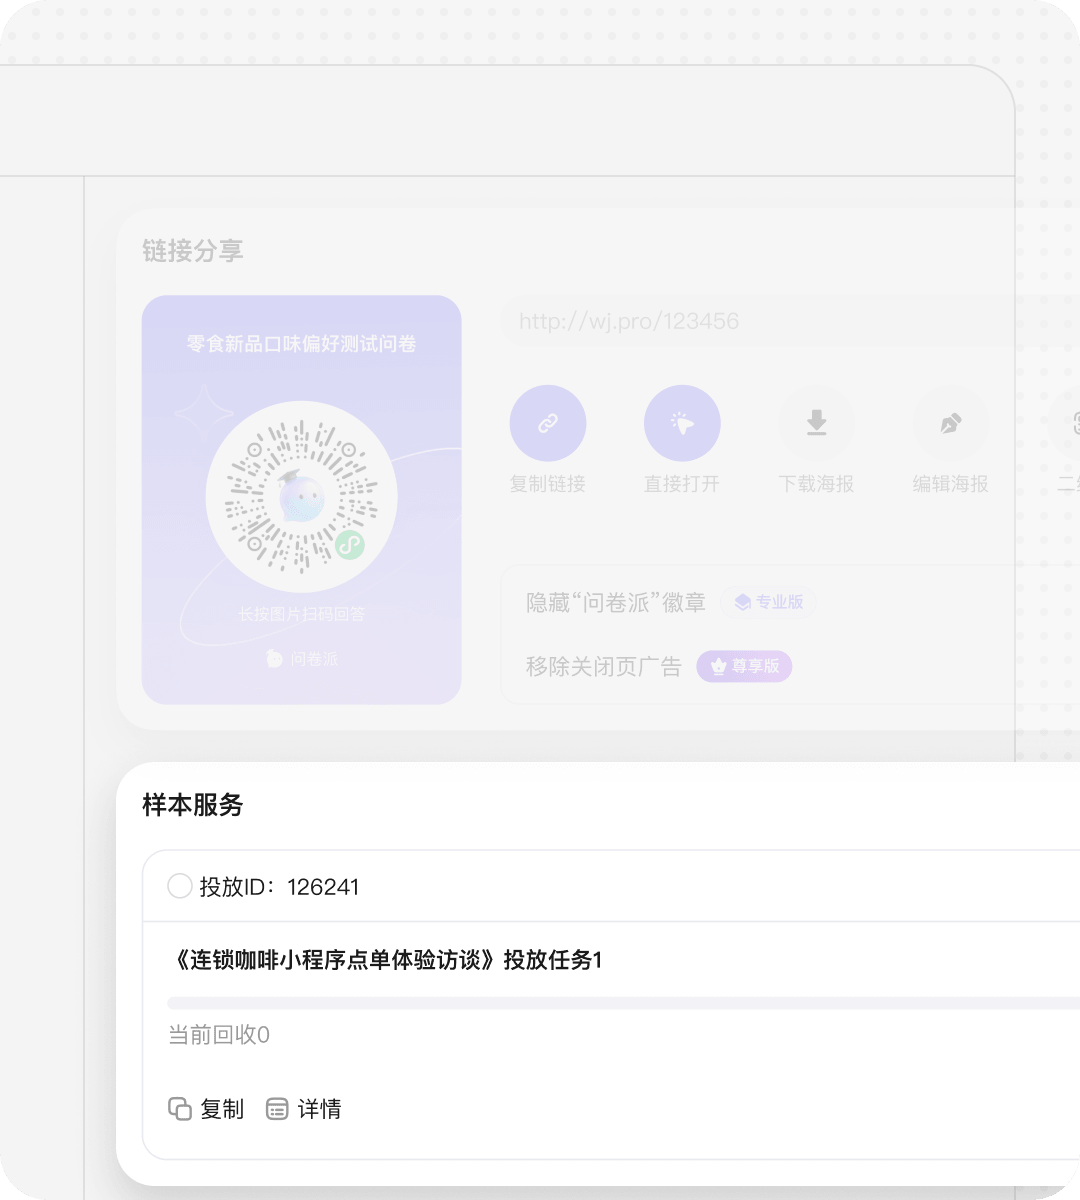Select the radio circle beside 投放ID: 126241
This screenshot has height=1200, width=1080.
pos(180,886)
